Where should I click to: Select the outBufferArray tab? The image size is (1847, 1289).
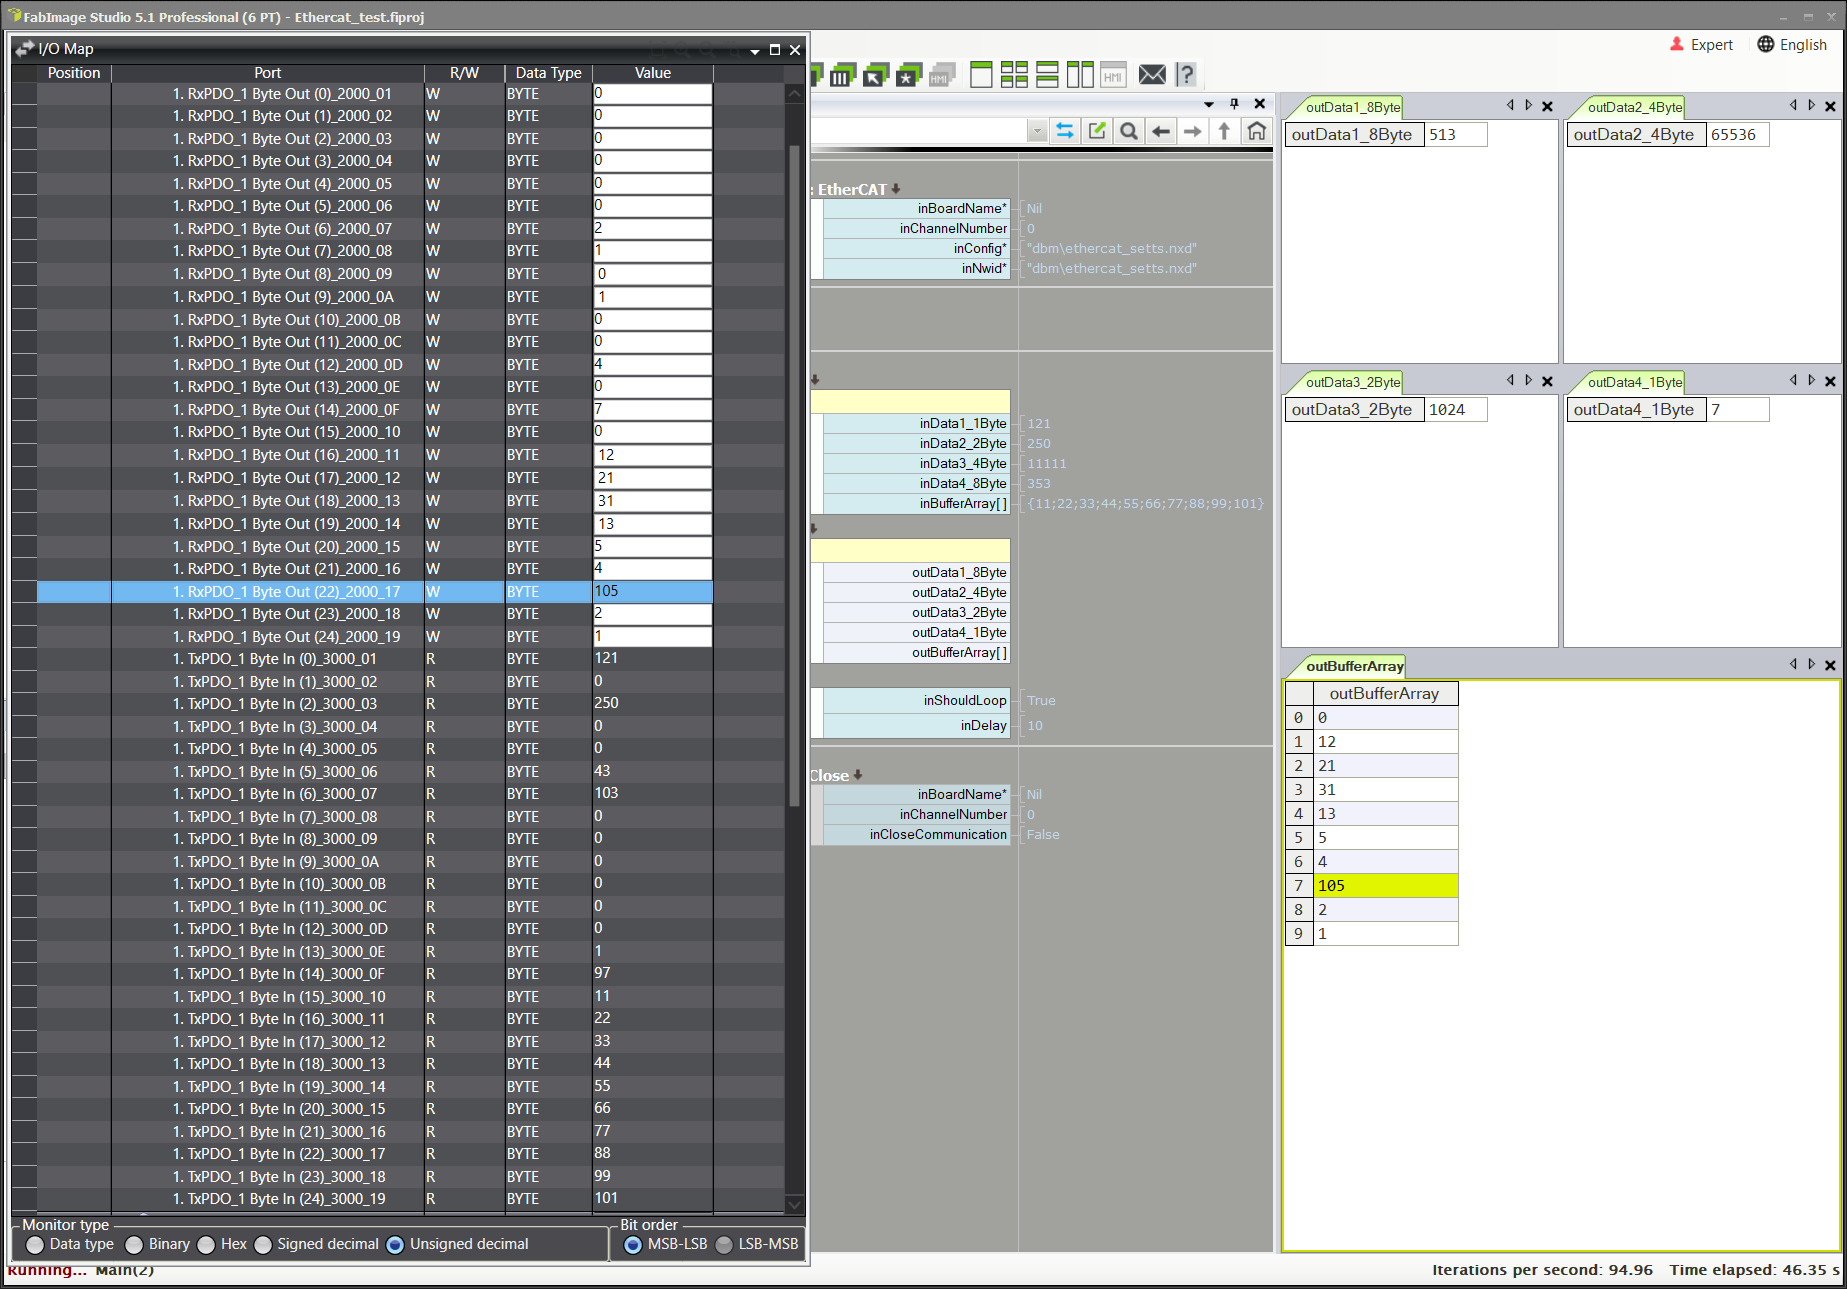1354,666
